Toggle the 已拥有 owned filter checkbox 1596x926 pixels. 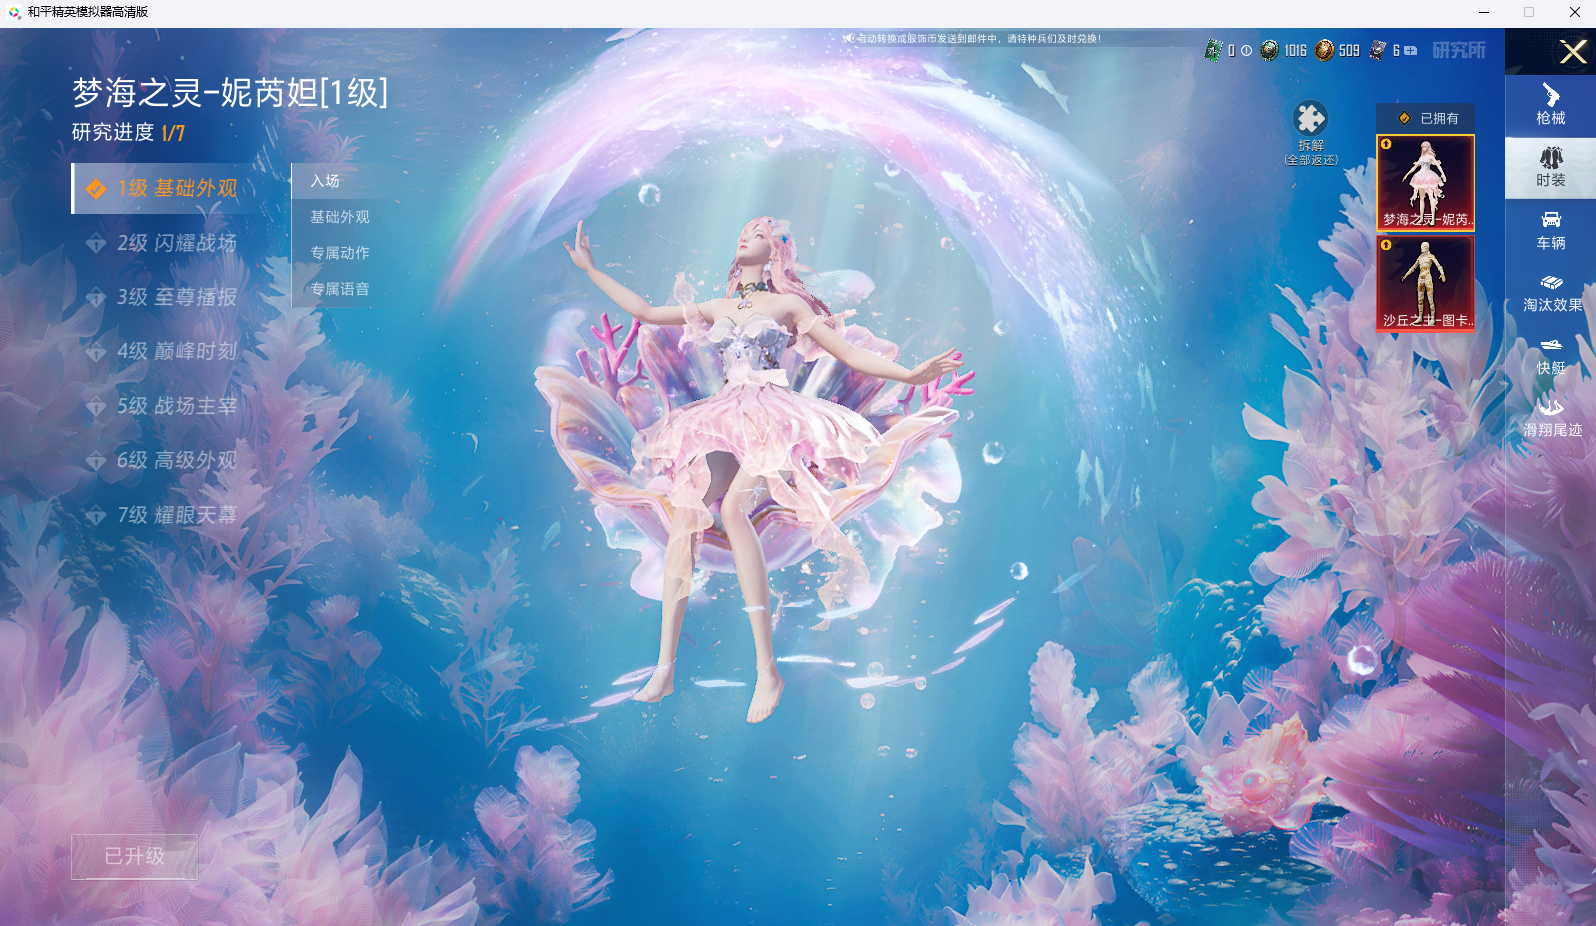1404,118
